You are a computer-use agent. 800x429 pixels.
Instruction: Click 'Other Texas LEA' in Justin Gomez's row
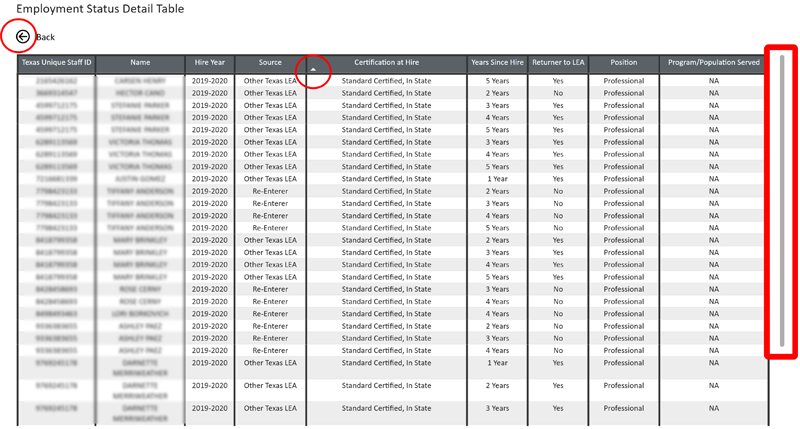pos(270,179)
